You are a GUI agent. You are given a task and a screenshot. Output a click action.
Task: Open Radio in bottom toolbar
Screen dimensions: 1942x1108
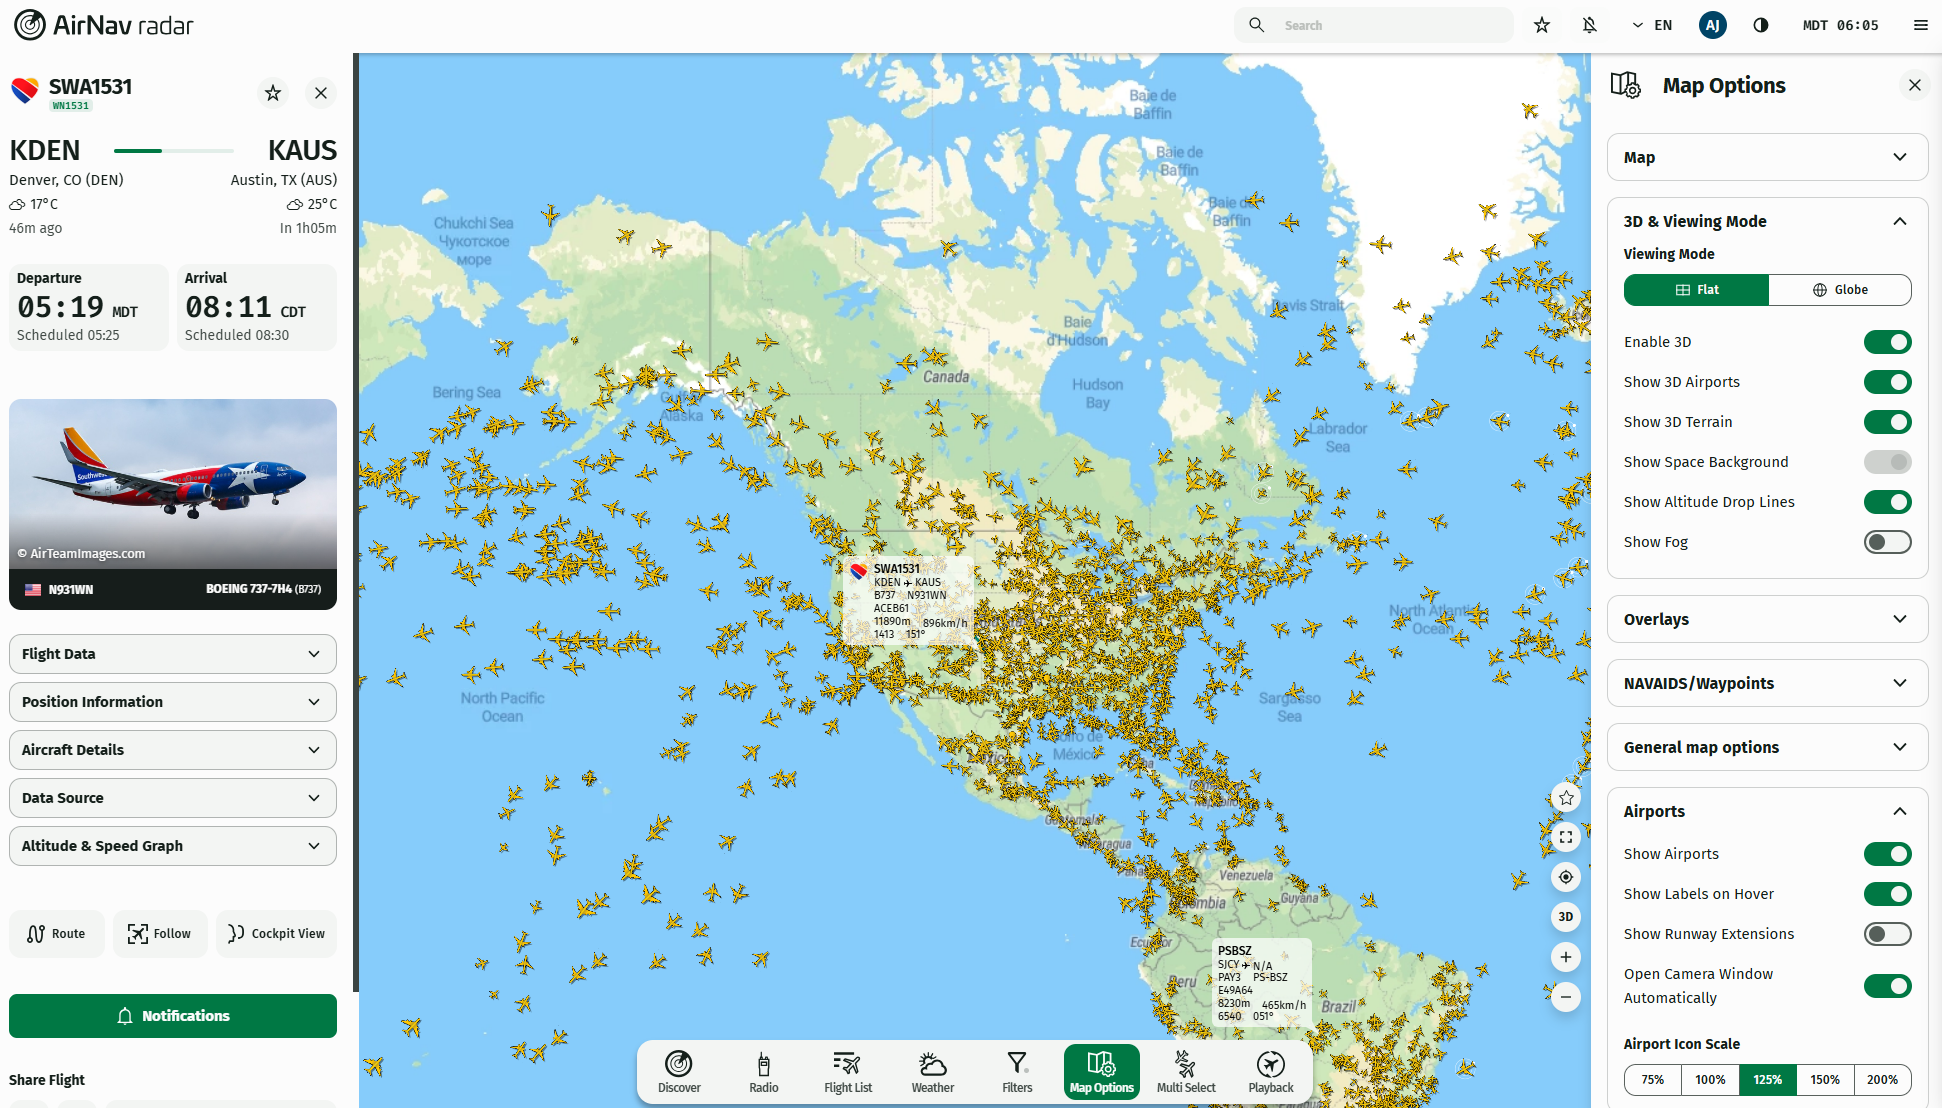coord(764,1072)
